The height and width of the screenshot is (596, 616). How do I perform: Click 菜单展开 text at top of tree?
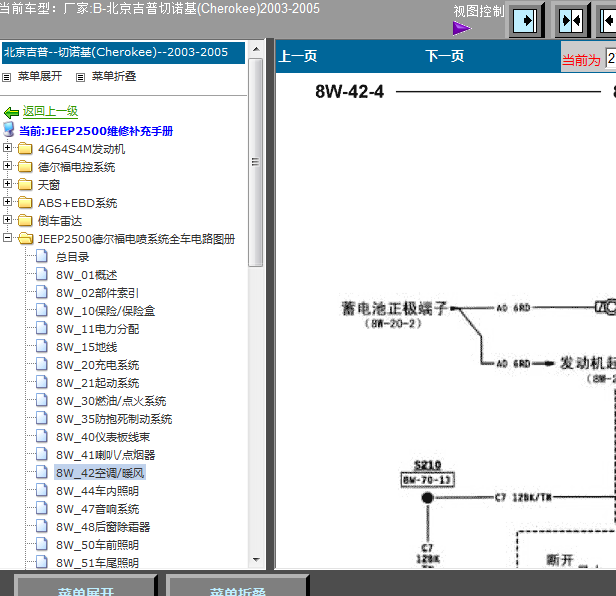click(40, 76)
